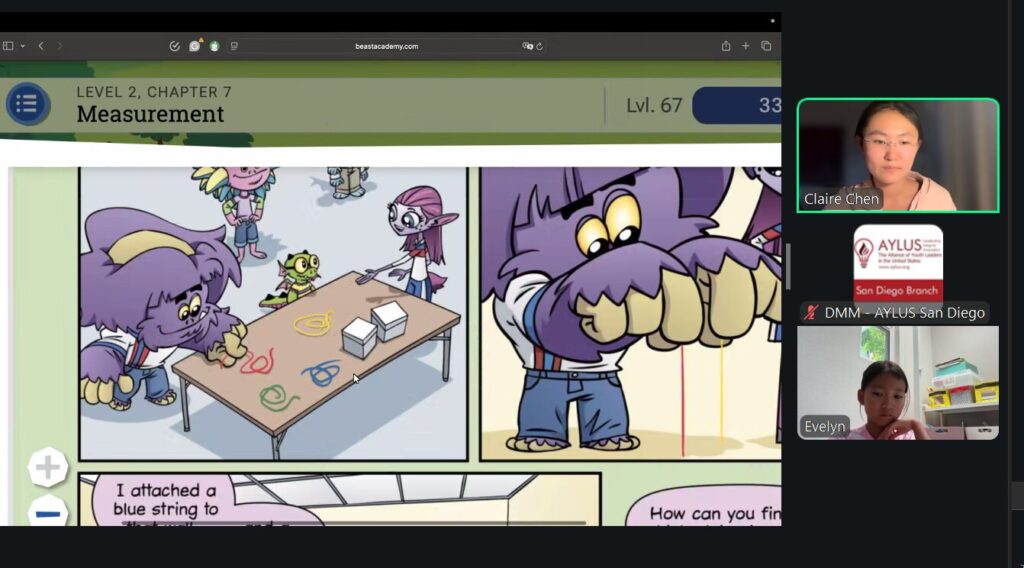Go back with Safari's back arrow
This screenshot has height=568, width=1024.
point(41,46)
